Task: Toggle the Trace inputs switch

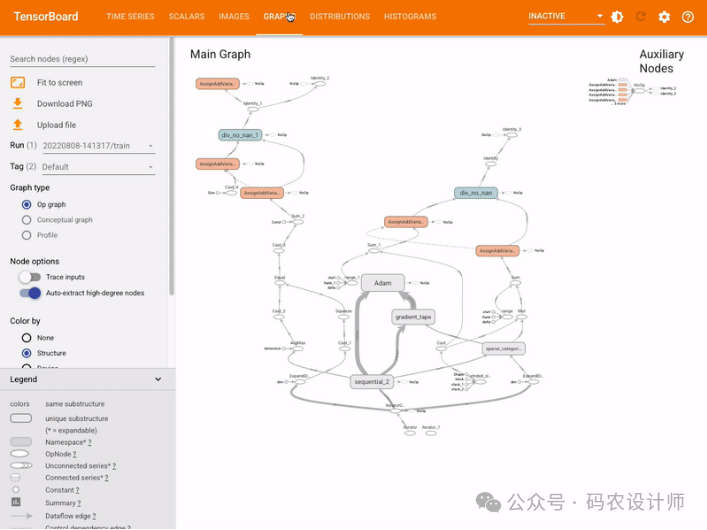Action: coord(30,277)
